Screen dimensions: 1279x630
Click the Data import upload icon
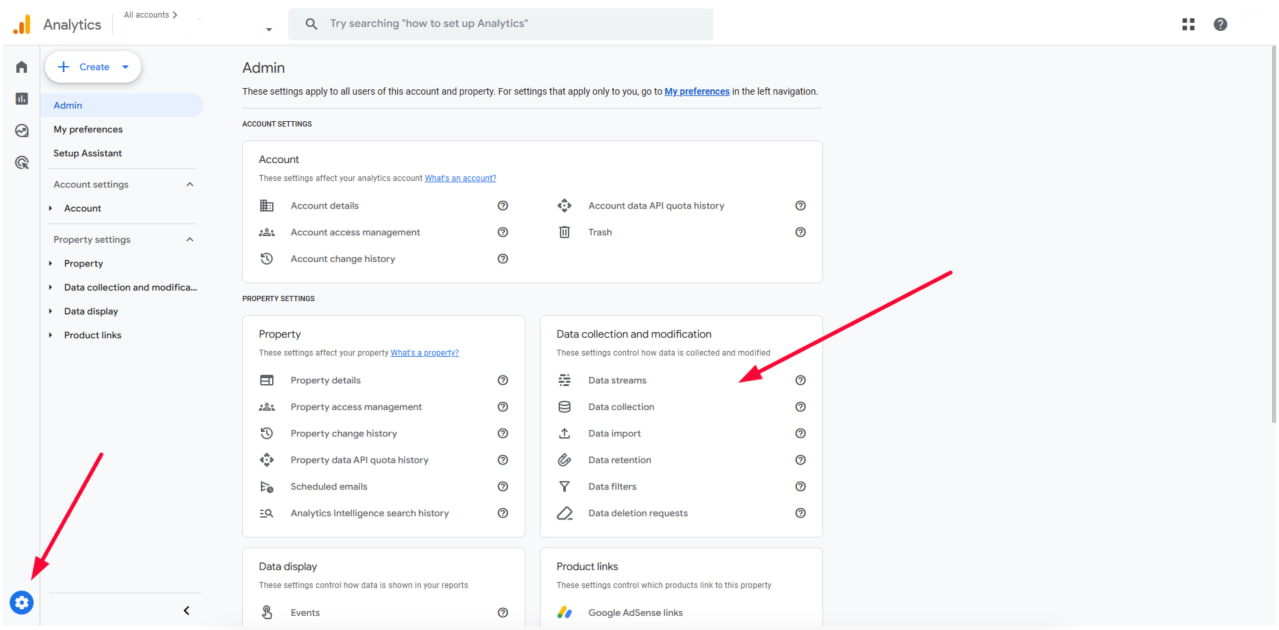[564, 433]
